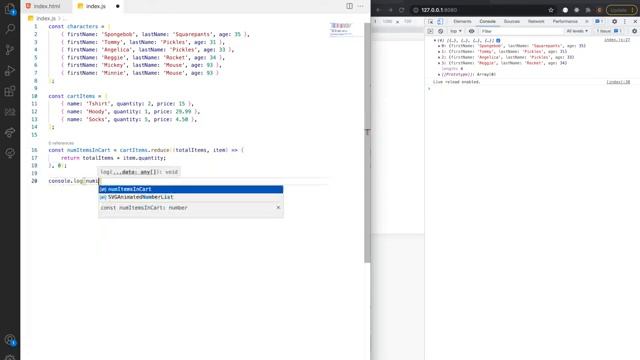Open the Run and Debug view

tap(10, 71)
